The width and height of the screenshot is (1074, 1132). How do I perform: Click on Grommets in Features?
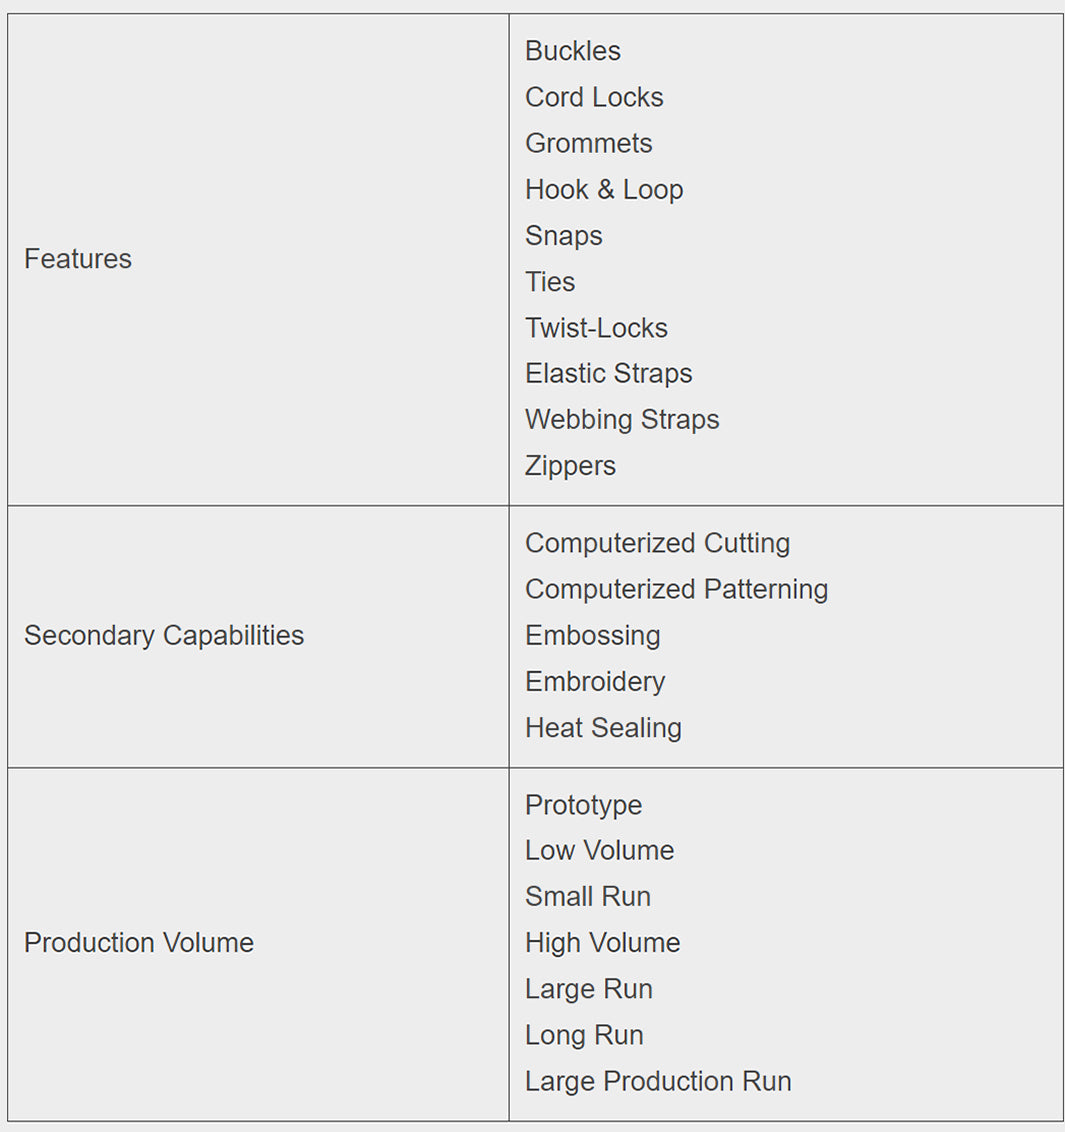click(x=588, y=143)
